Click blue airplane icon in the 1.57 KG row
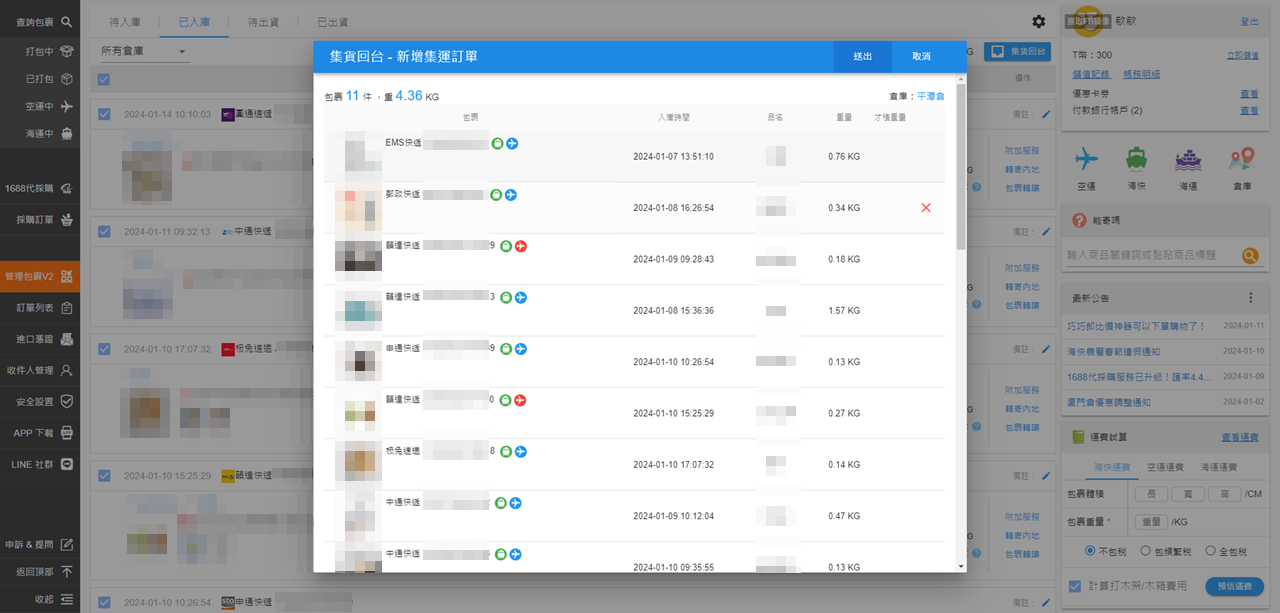 (520, 297)
